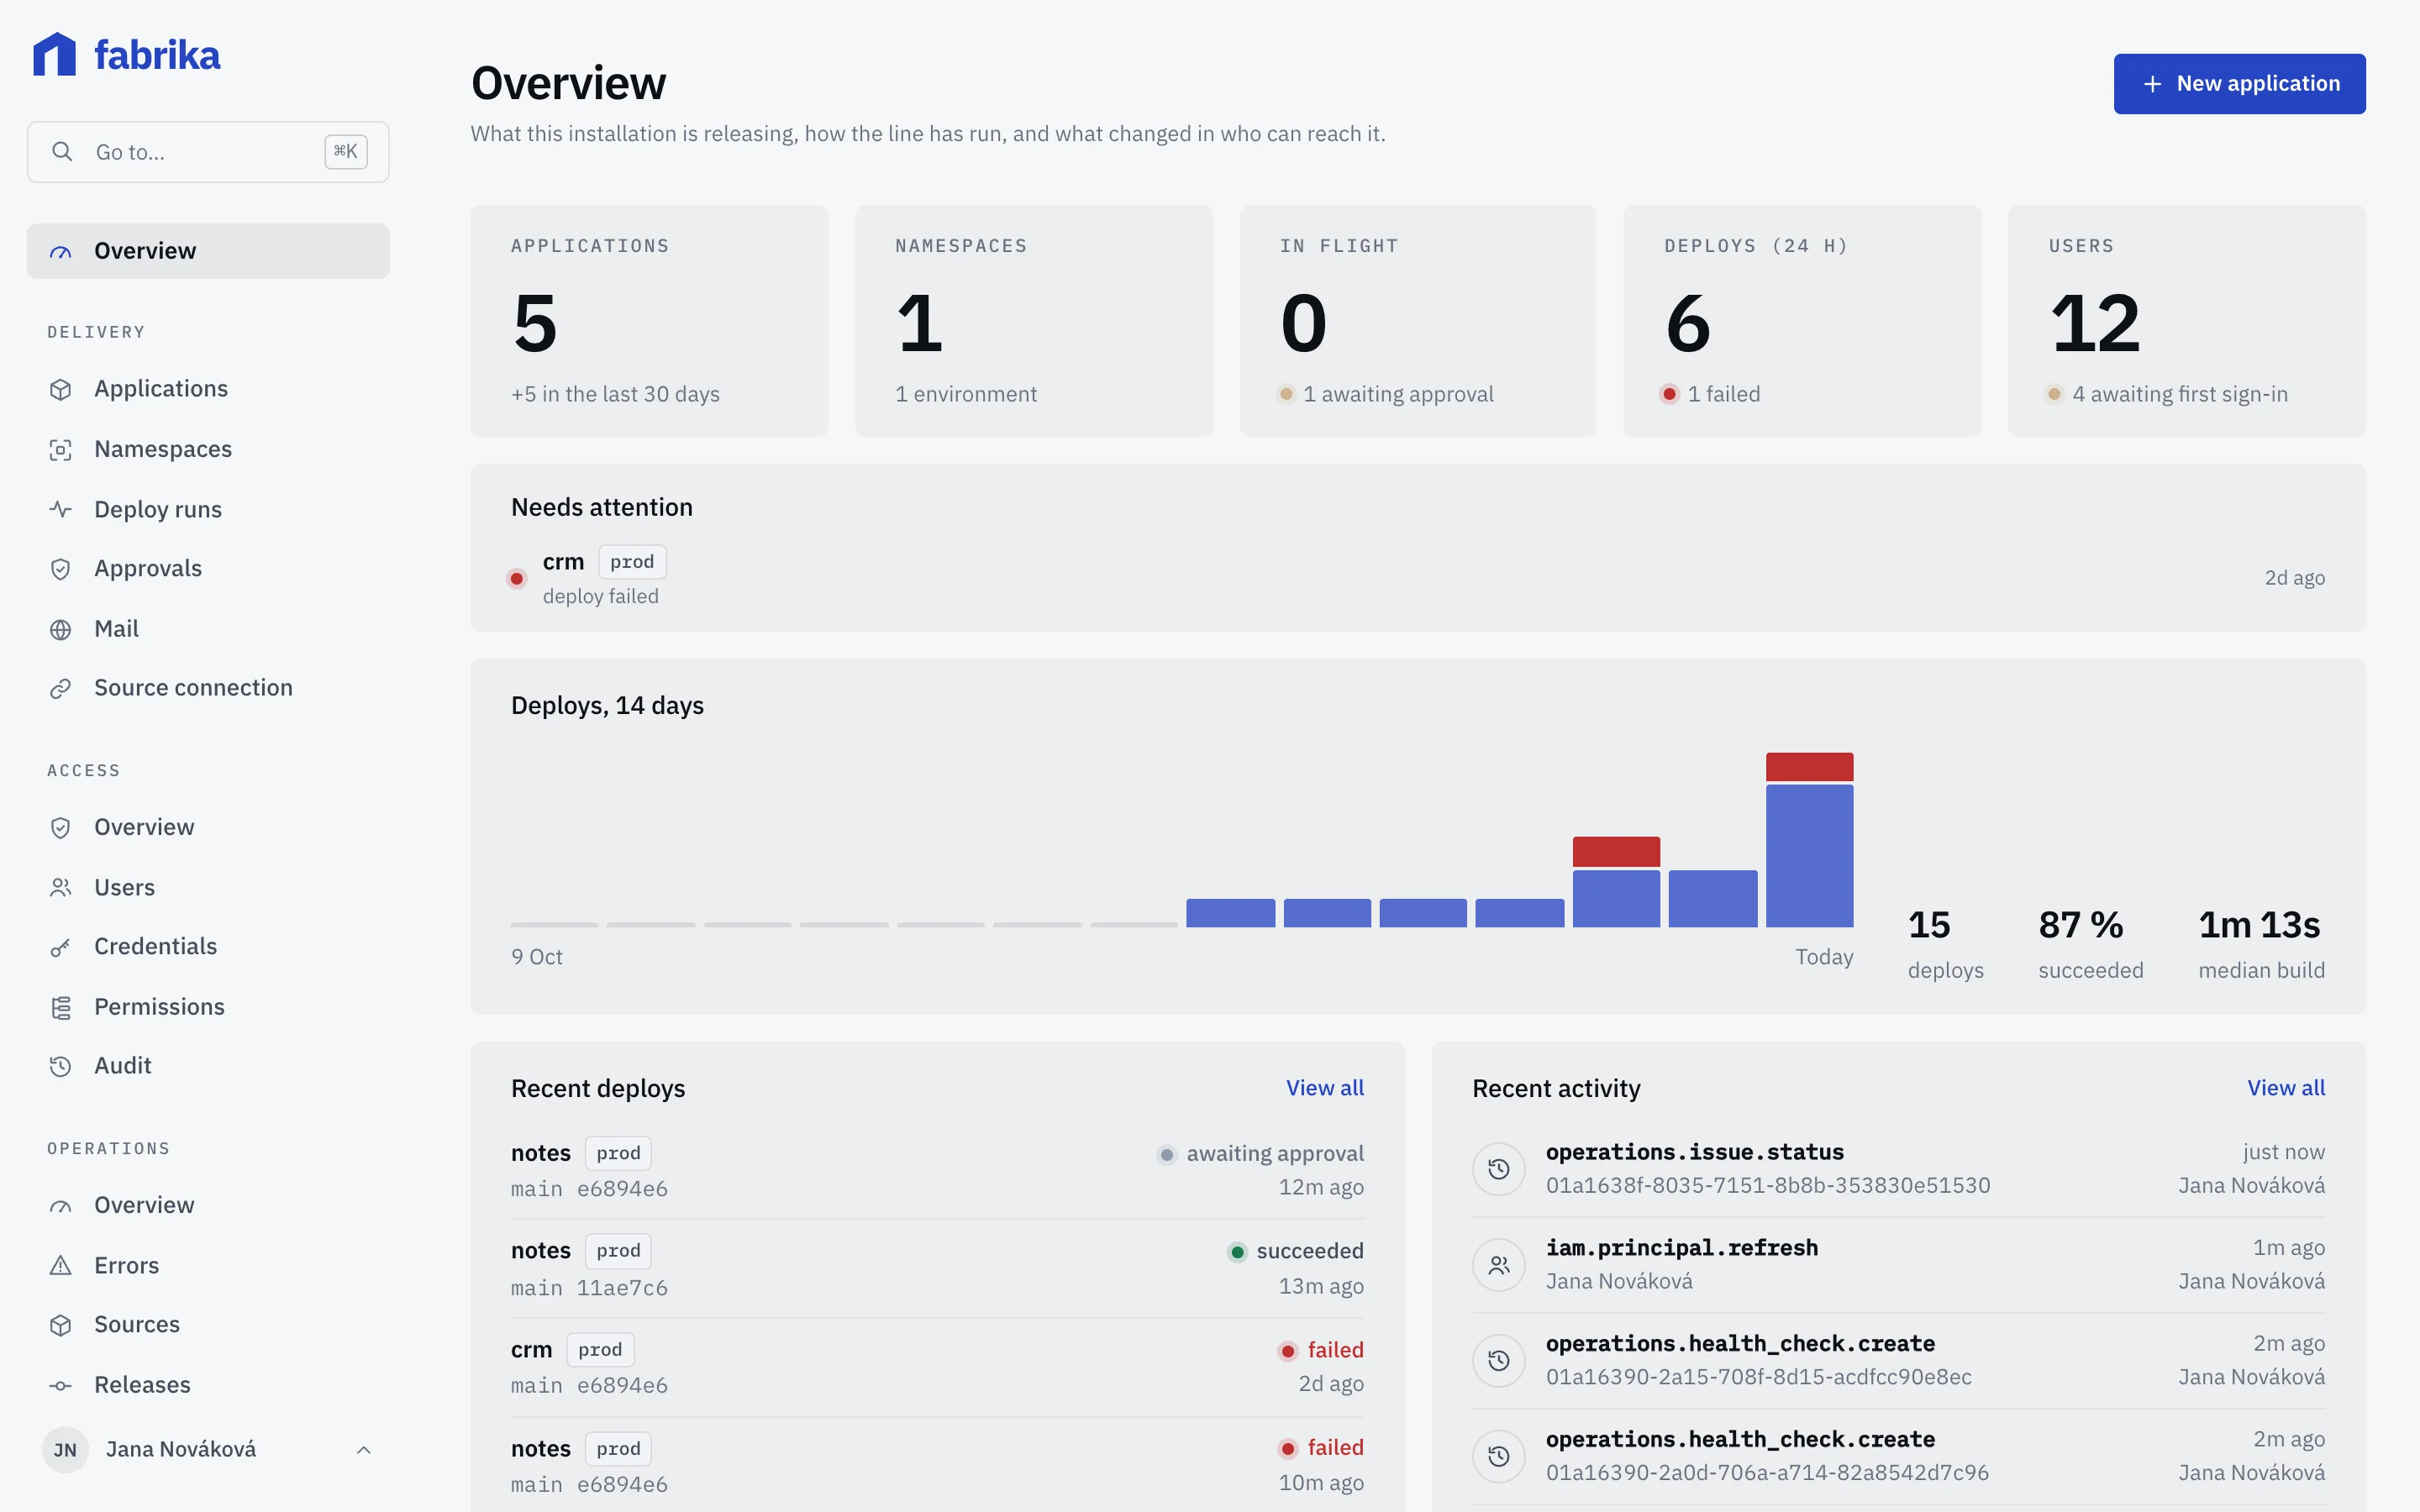
Task: Click the prod tag next to crm alert
Action: [x=632, y=562]
